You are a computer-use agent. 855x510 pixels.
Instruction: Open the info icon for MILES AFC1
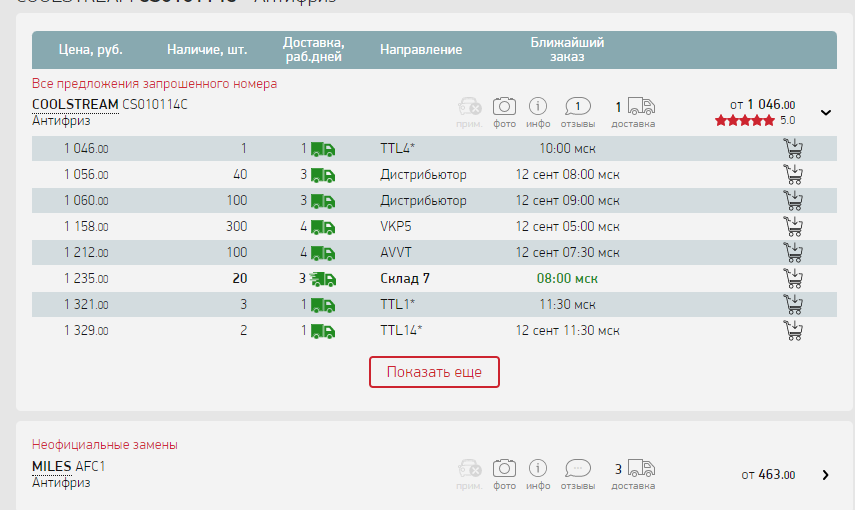point(538,468)
